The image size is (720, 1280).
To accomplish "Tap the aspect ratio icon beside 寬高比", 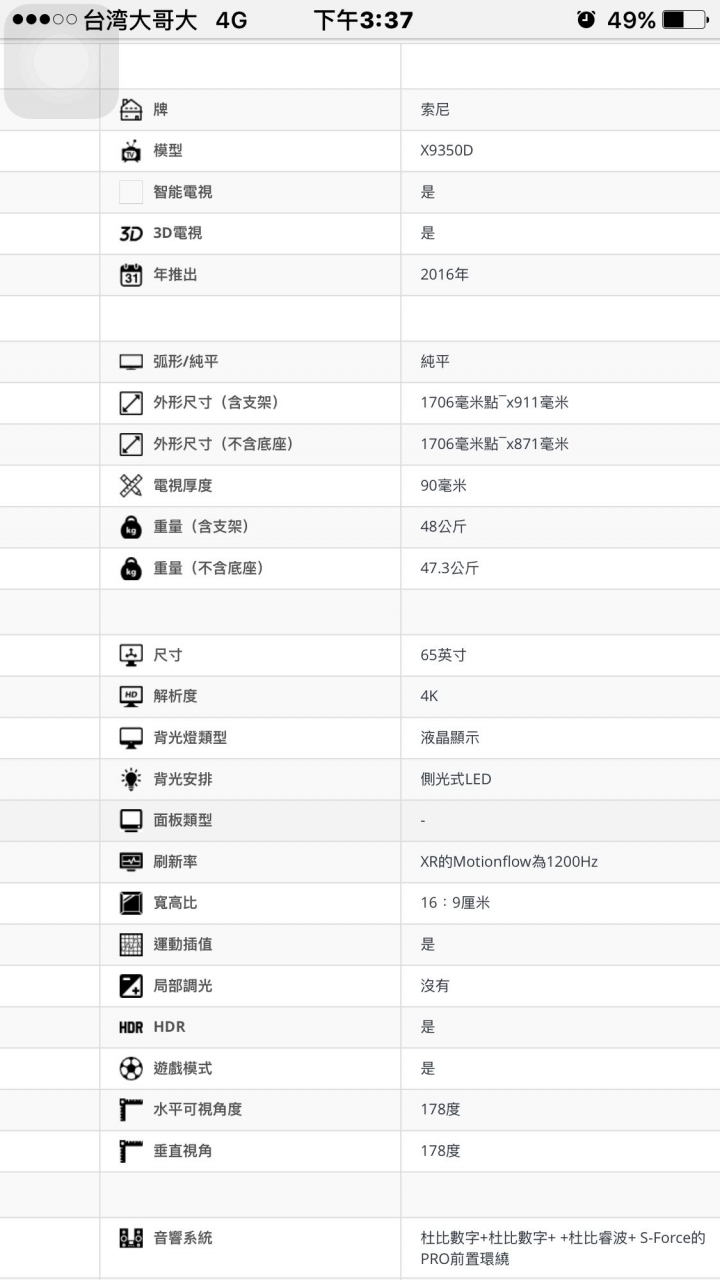I will pos(131,903).
